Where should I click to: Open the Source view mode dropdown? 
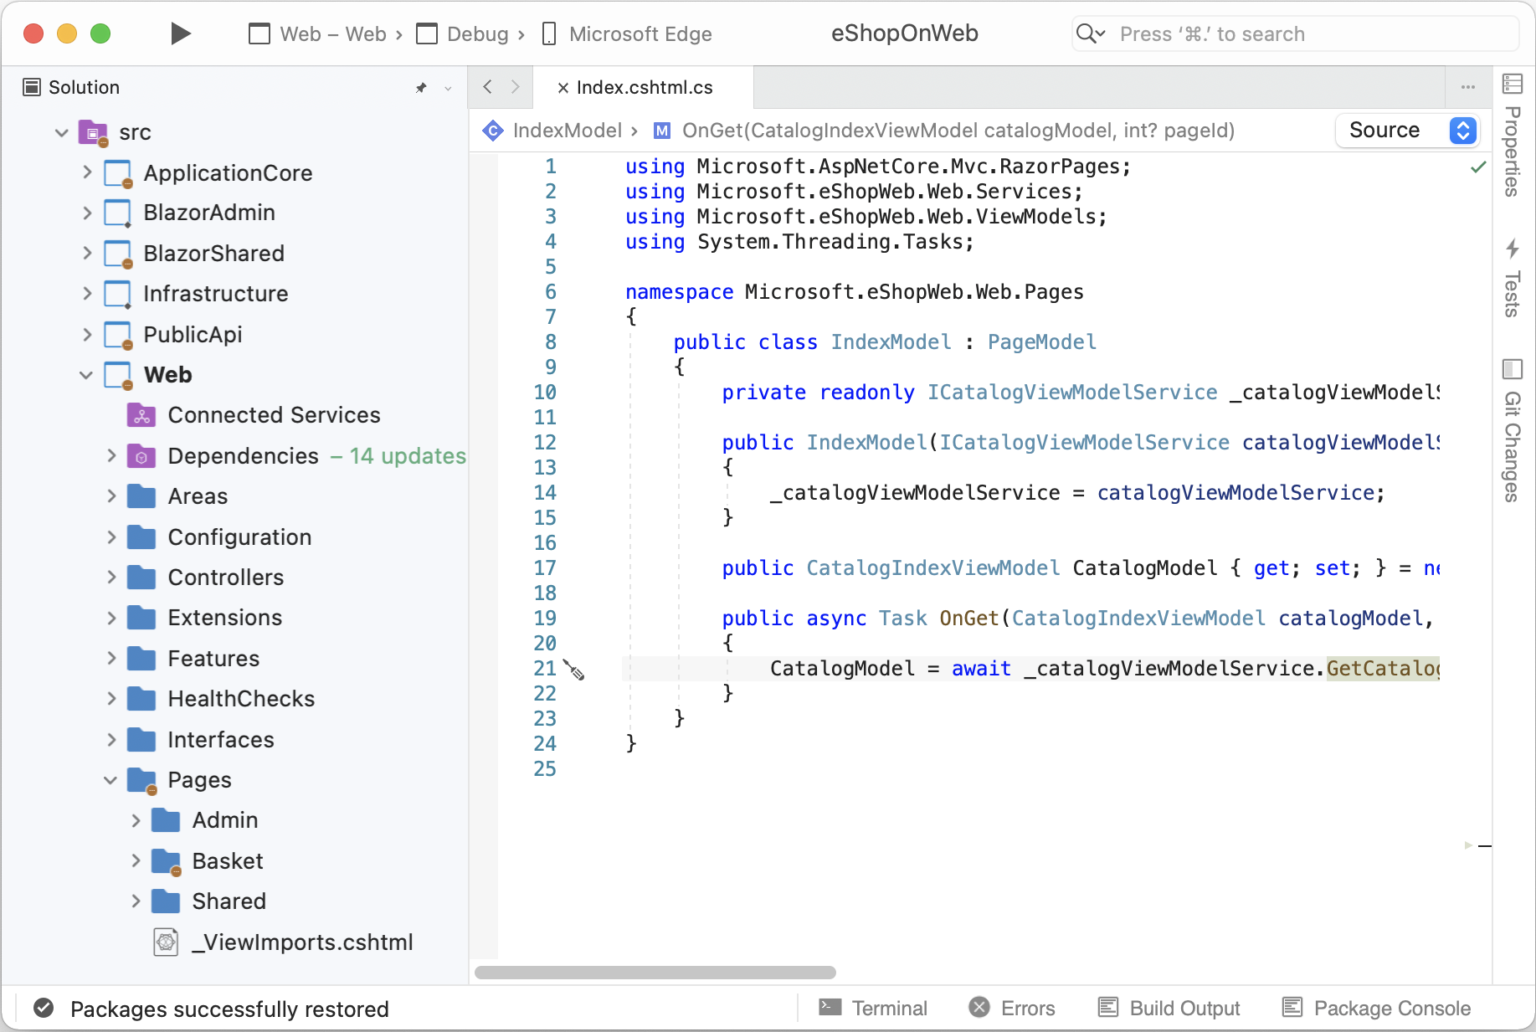1407,130
